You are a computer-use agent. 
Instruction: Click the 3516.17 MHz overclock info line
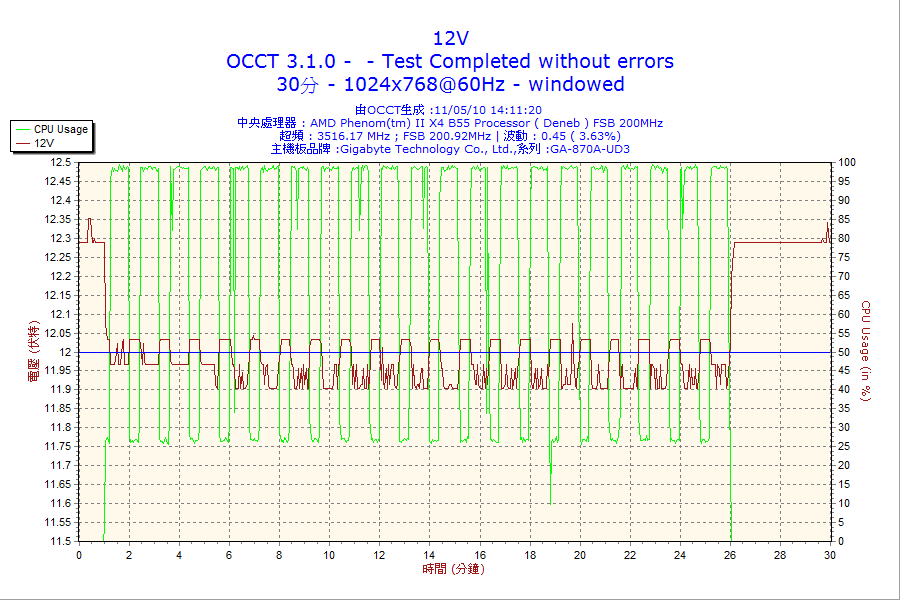point(450,136)
